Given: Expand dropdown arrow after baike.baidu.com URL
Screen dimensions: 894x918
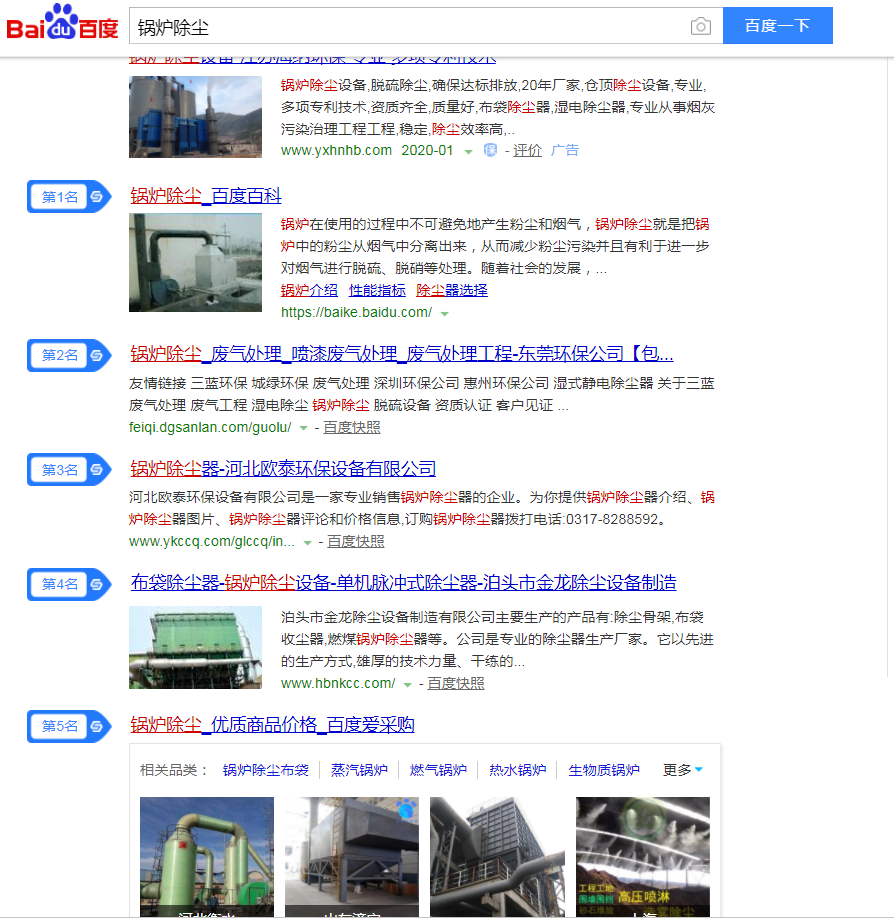Looking at the screenshot, I should [x=445, y=314].
